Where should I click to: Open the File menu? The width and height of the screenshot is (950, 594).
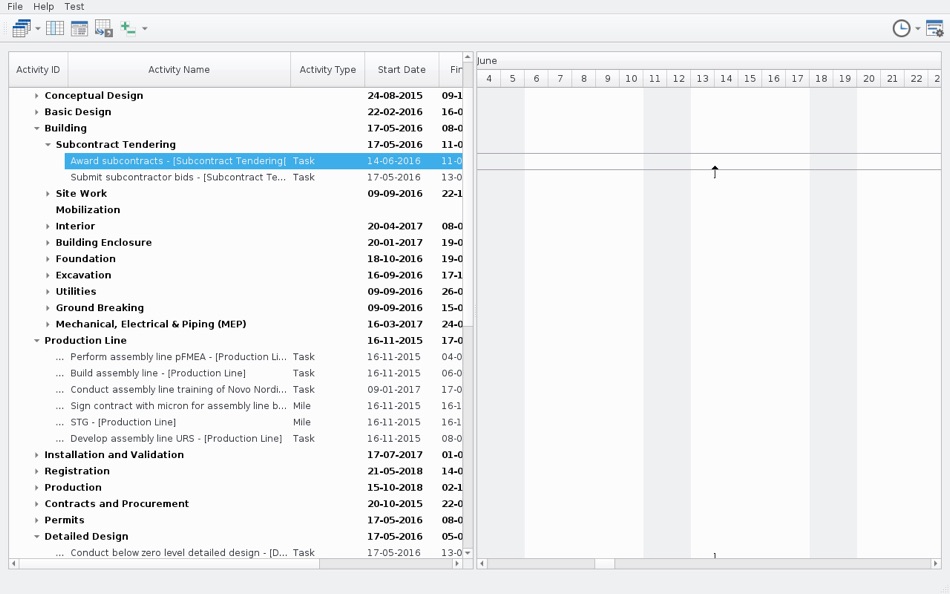pyautogui.click(x=15, y=7)
